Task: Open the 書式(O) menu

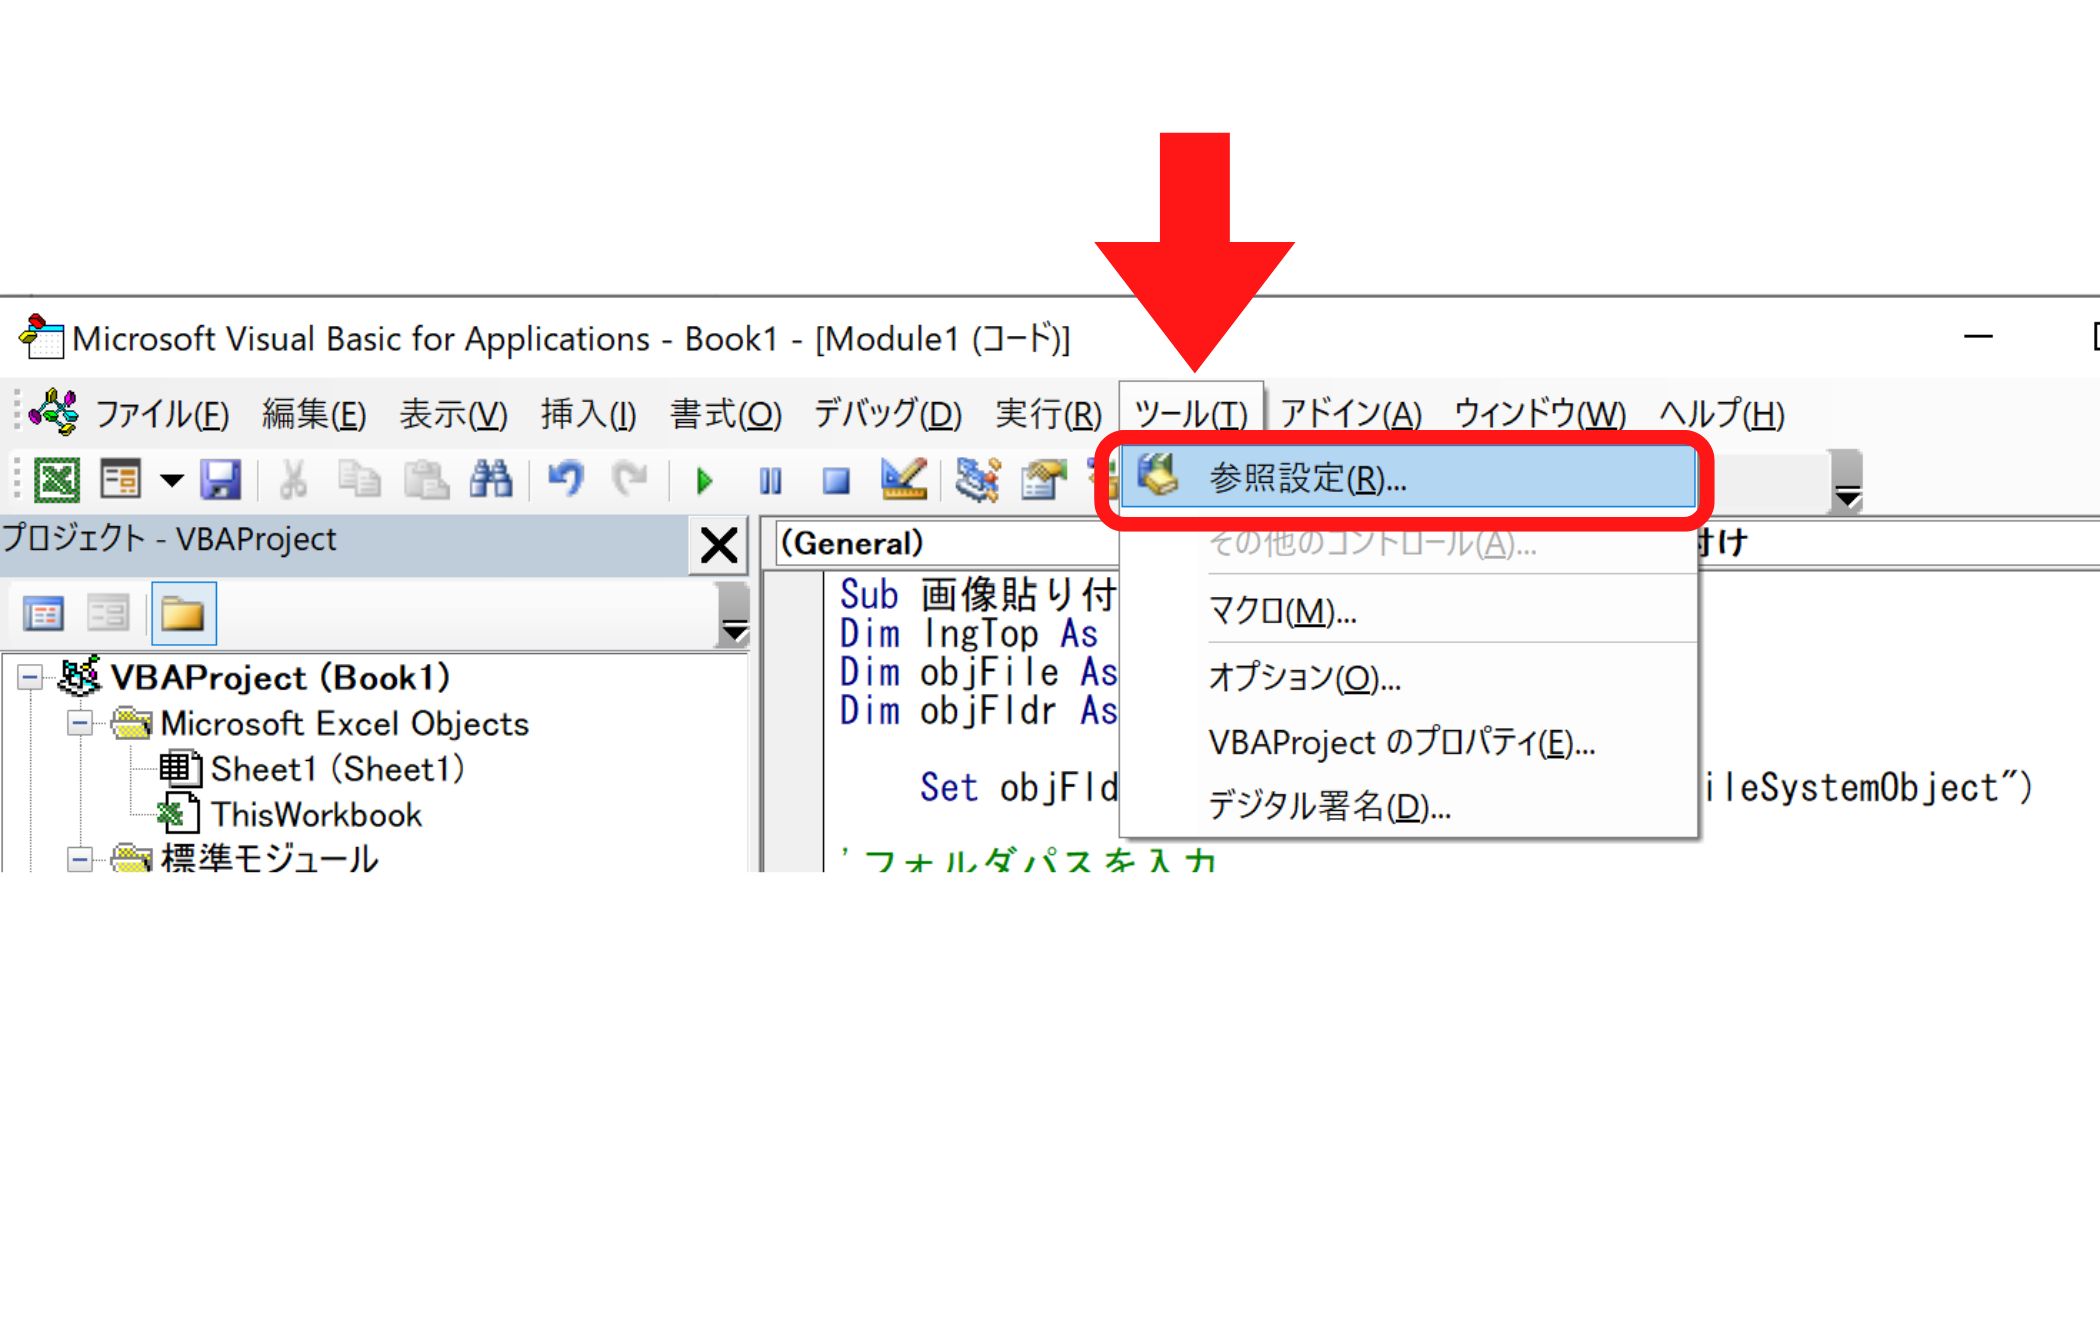Action: click(x=726, y=414)
